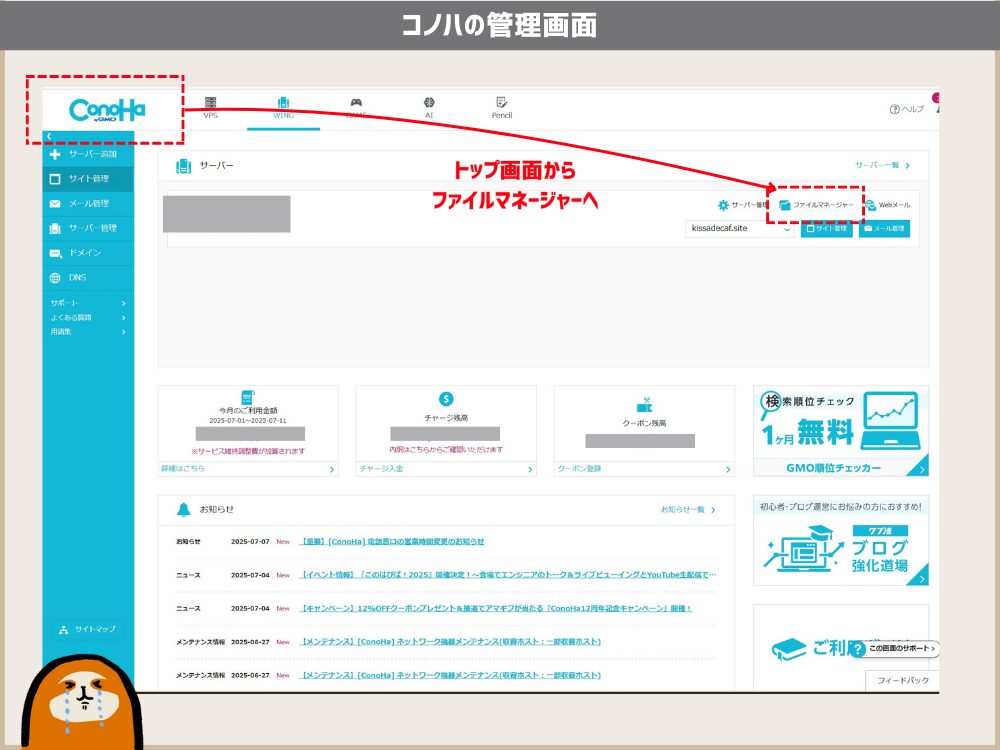Click the ConoHa logo
This screenshot has height=750, width=1000.
[107, 110]
